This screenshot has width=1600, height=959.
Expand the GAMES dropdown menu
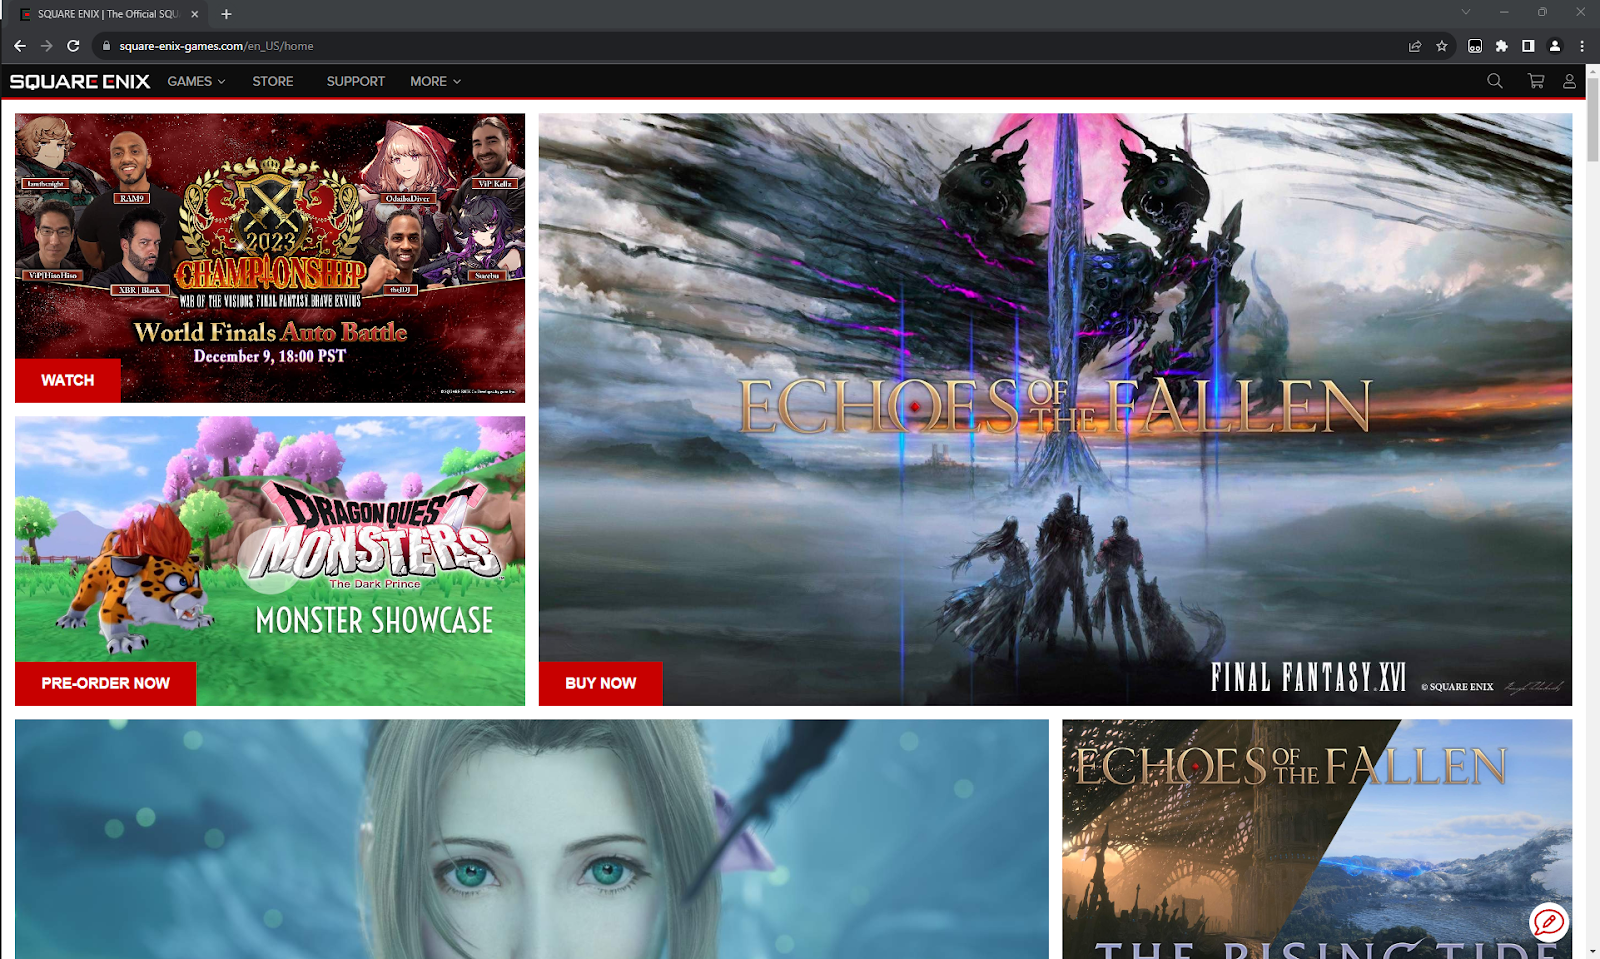tap(196, 81)
